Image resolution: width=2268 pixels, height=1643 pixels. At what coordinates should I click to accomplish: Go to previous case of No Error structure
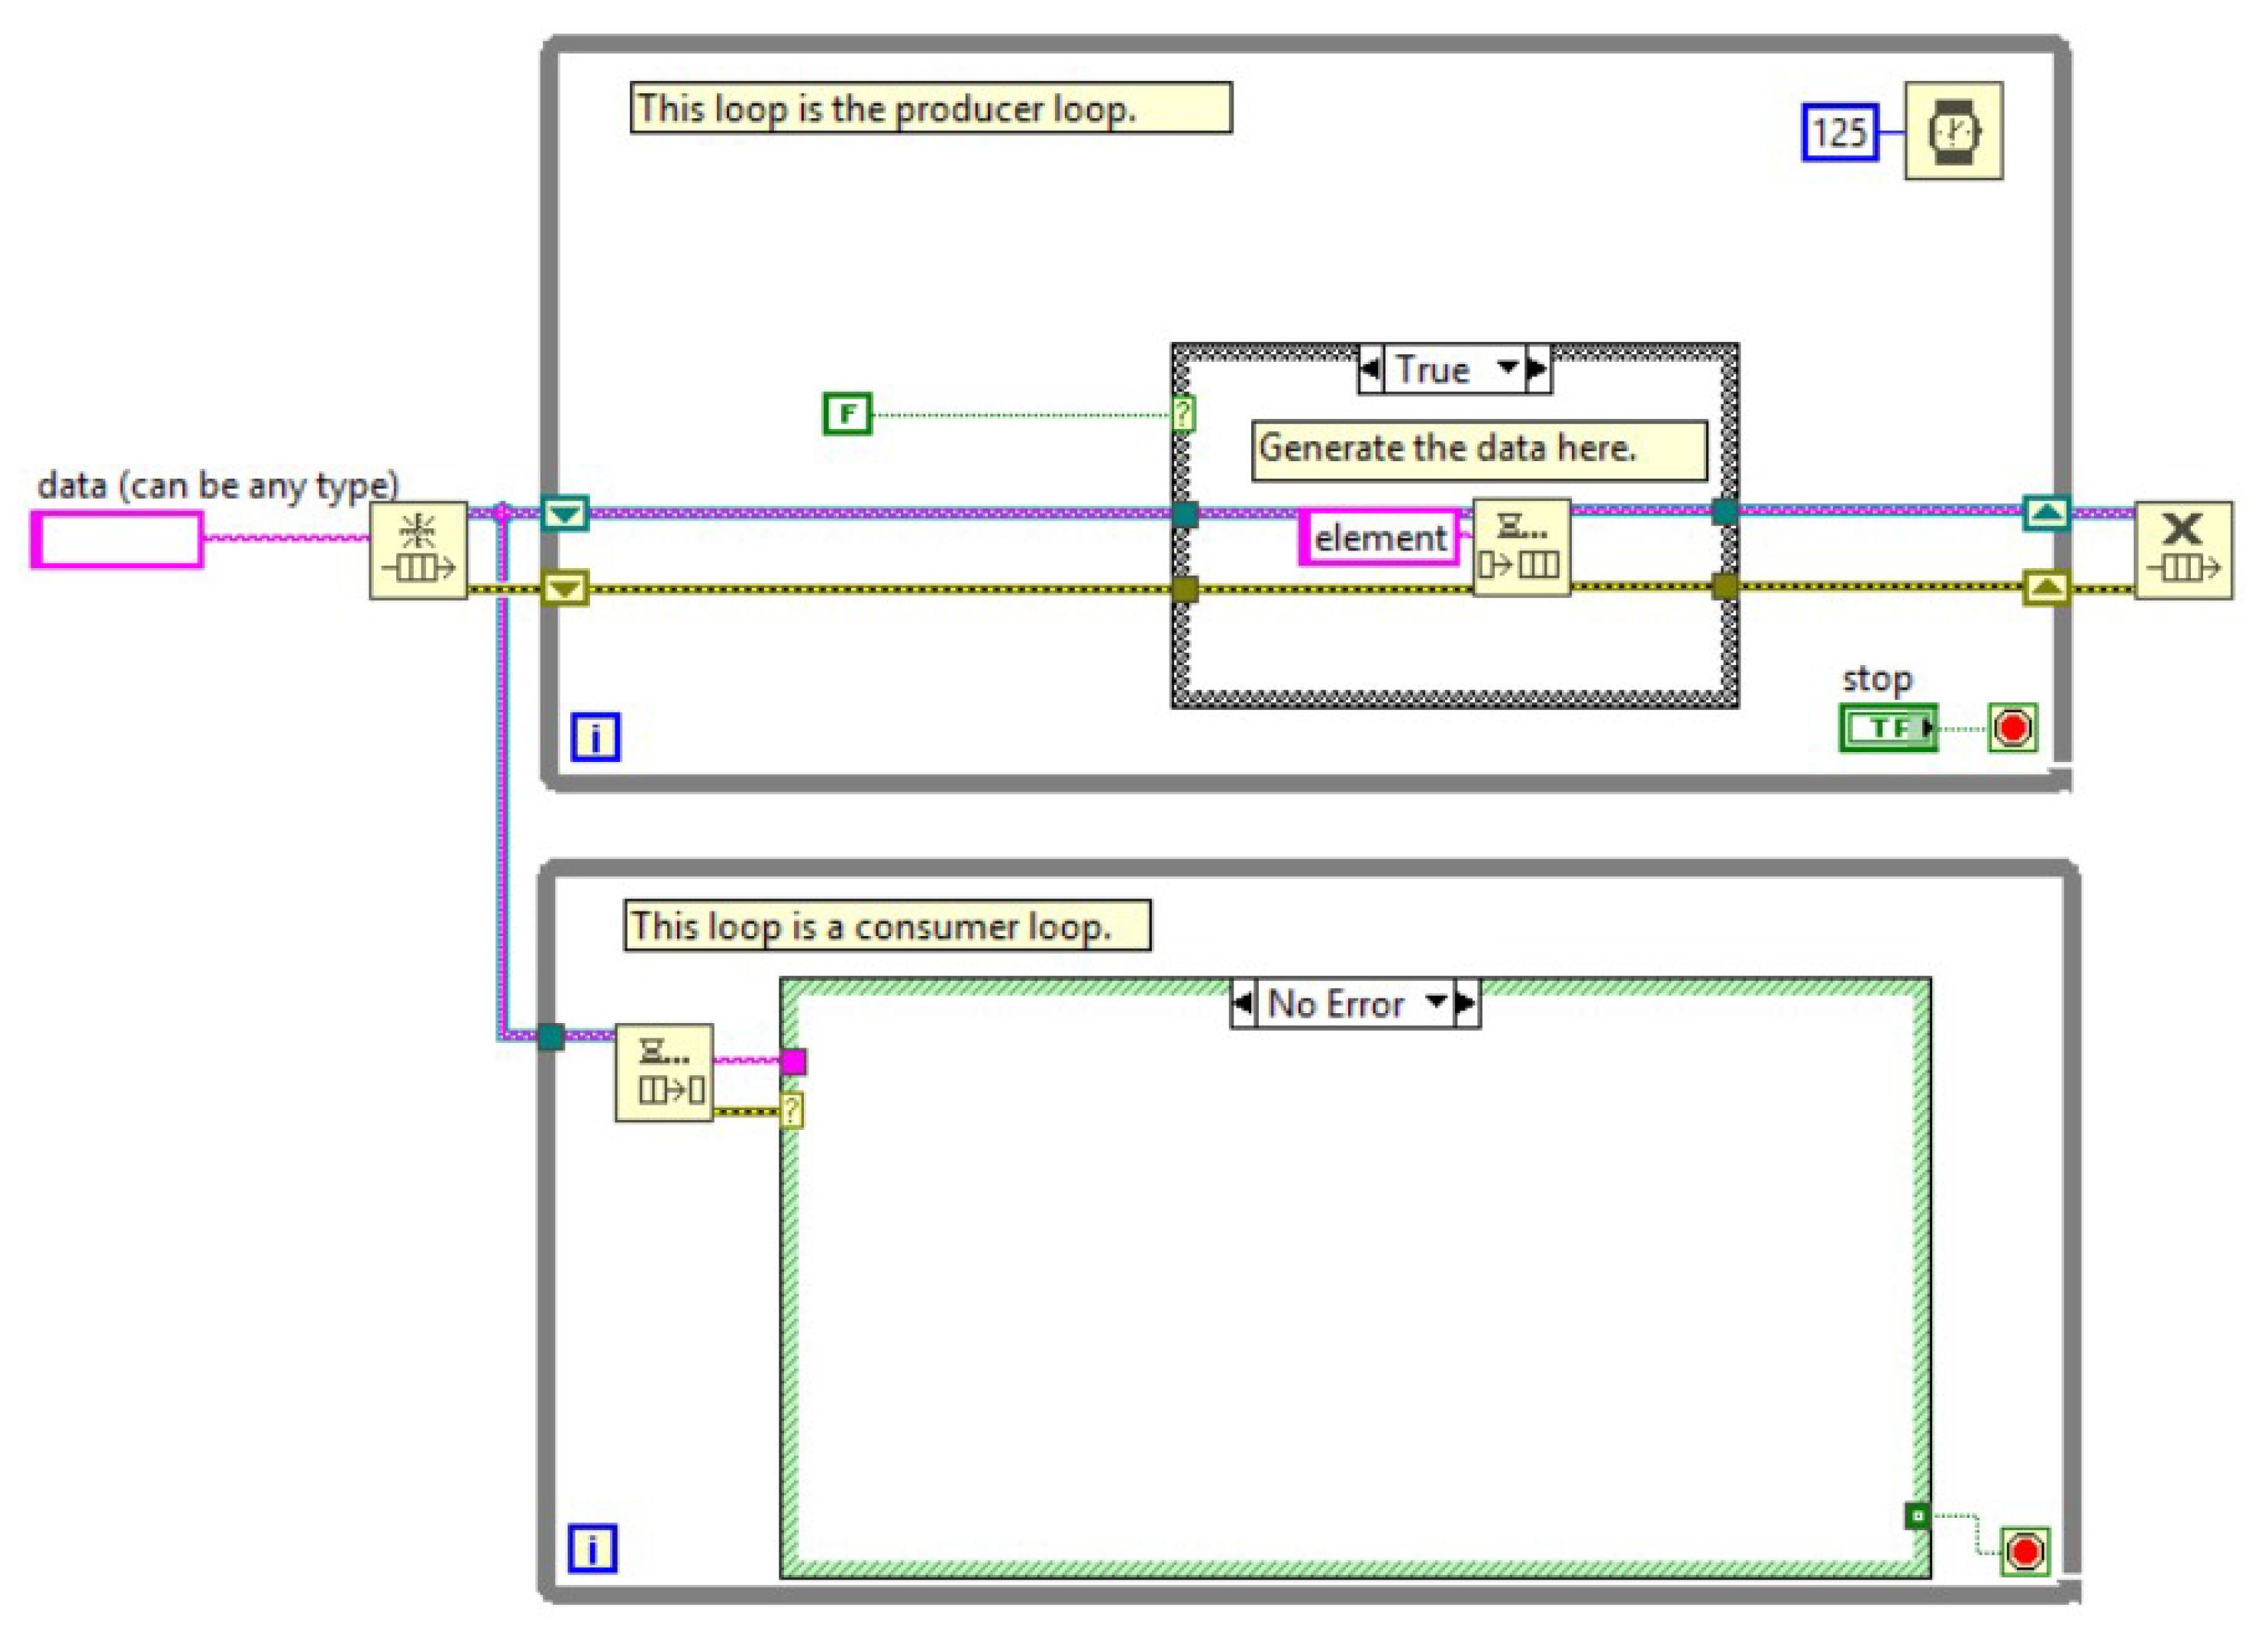[1243, 1003]
